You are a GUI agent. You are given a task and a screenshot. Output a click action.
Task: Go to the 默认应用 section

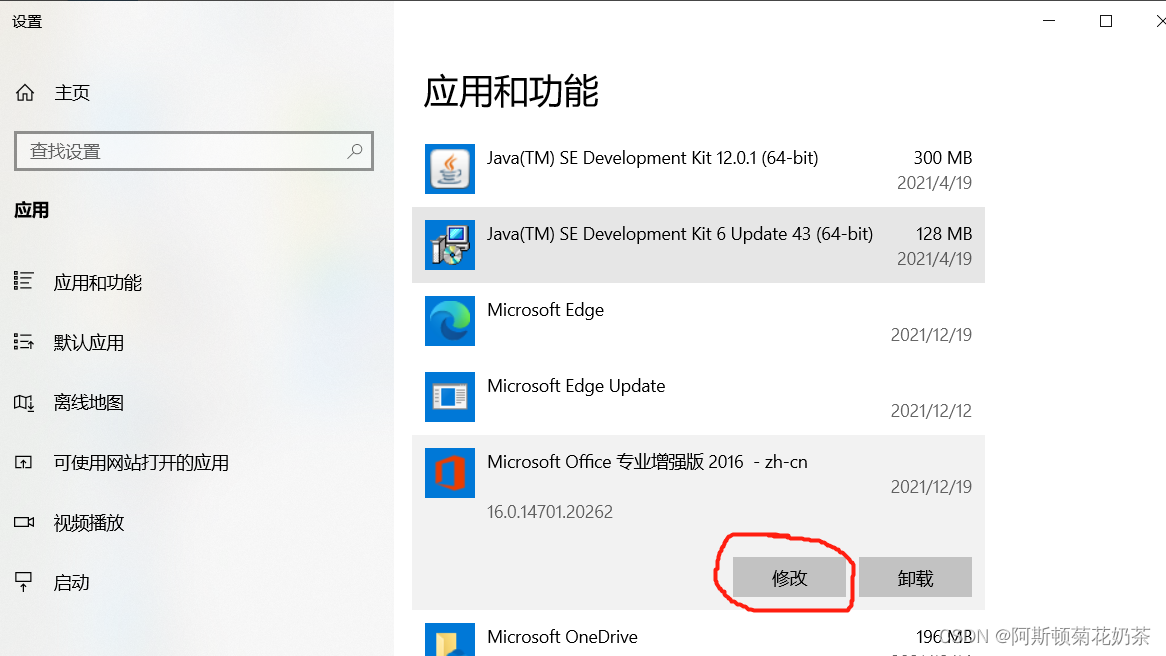[x=88, y=343]
